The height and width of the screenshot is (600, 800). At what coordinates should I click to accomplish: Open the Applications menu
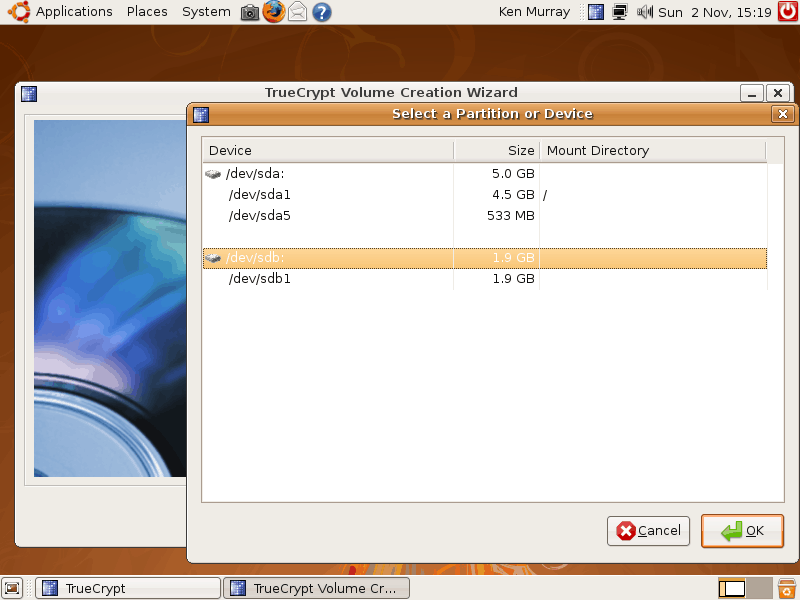tap(74, 12)
